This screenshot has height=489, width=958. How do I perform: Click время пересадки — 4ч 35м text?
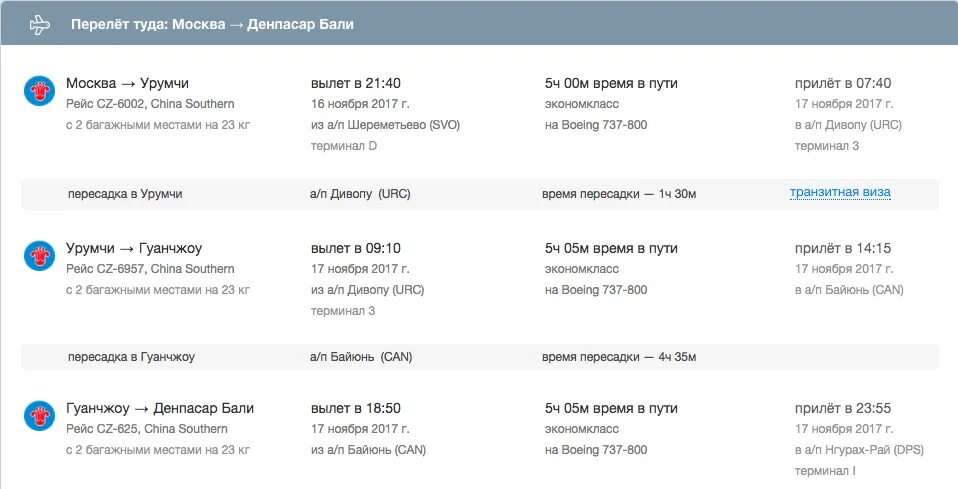coord(619,357)
